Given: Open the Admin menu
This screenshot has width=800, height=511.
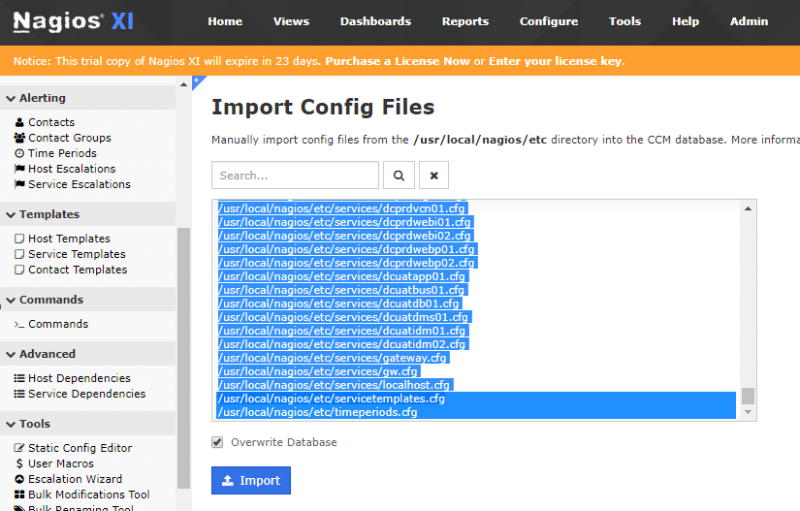Looking at the screenshot, I should pyautogui.click(x=749, y=21).
